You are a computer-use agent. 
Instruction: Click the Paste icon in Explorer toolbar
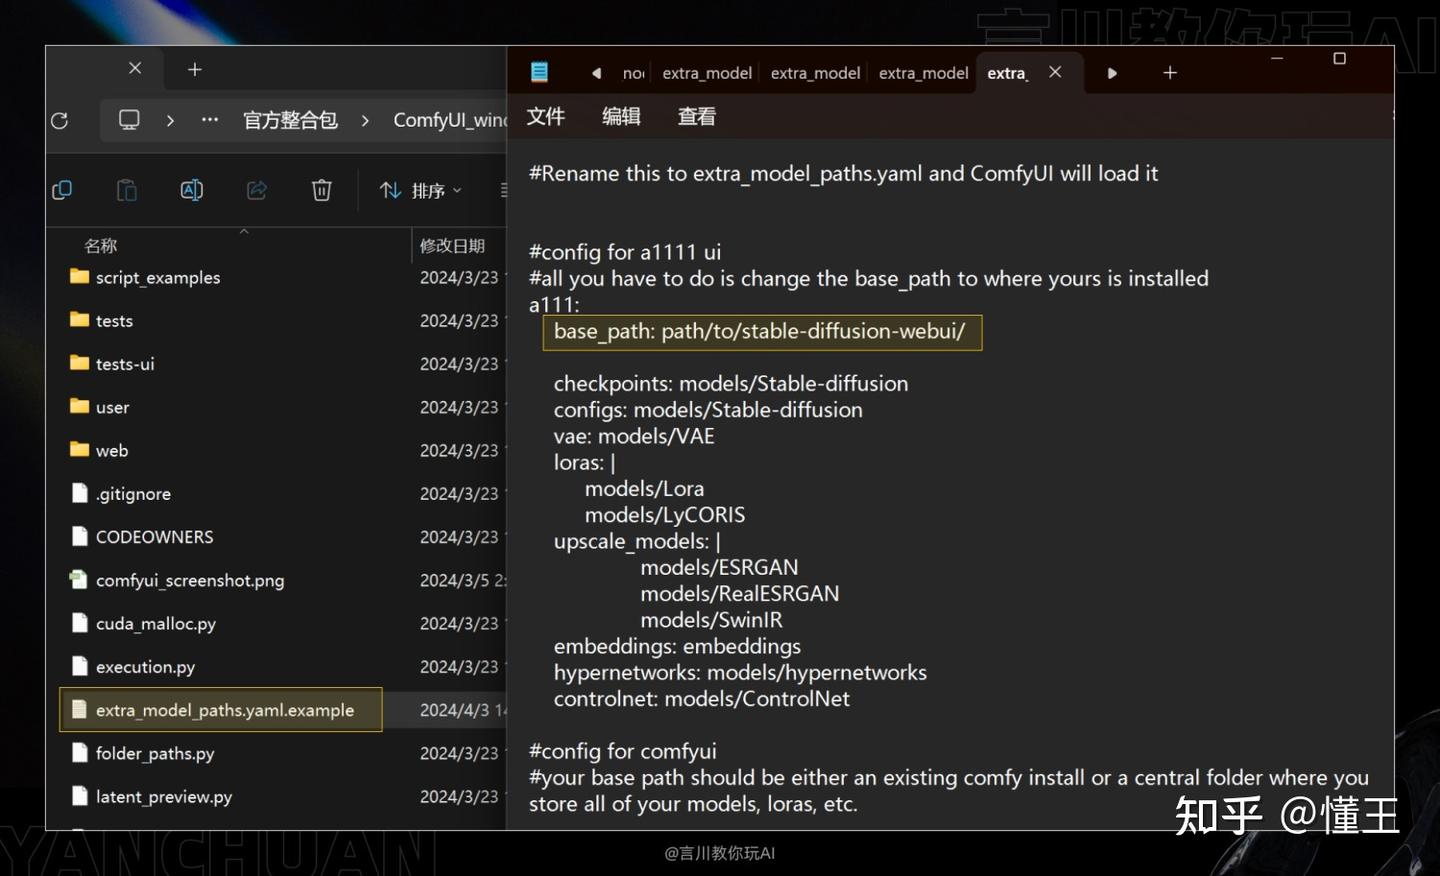coord(127,190)
